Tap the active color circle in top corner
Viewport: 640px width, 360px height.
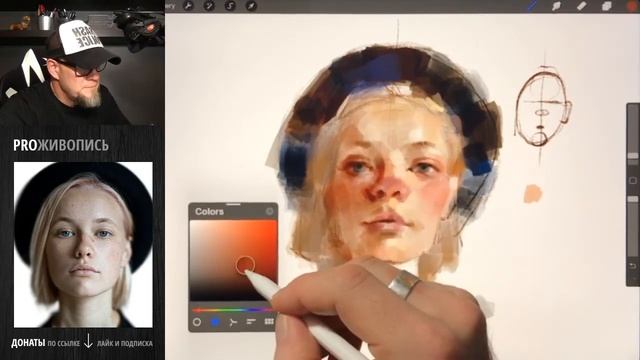pyautogui.click(x=633, y=6)
